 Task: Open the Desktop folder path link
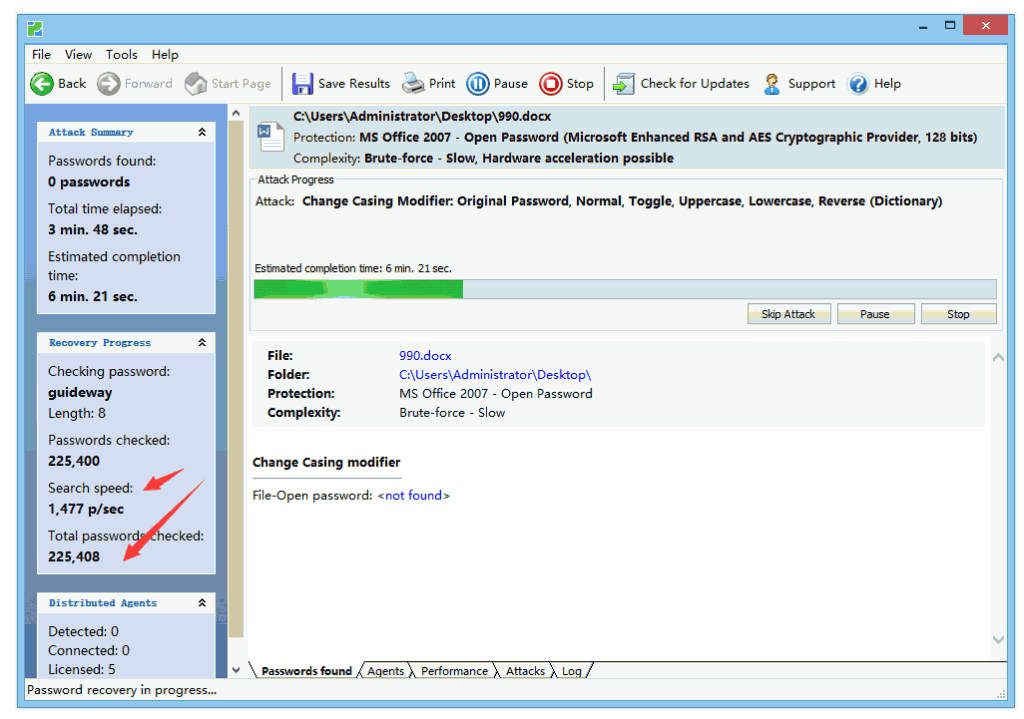coord(494,375)
